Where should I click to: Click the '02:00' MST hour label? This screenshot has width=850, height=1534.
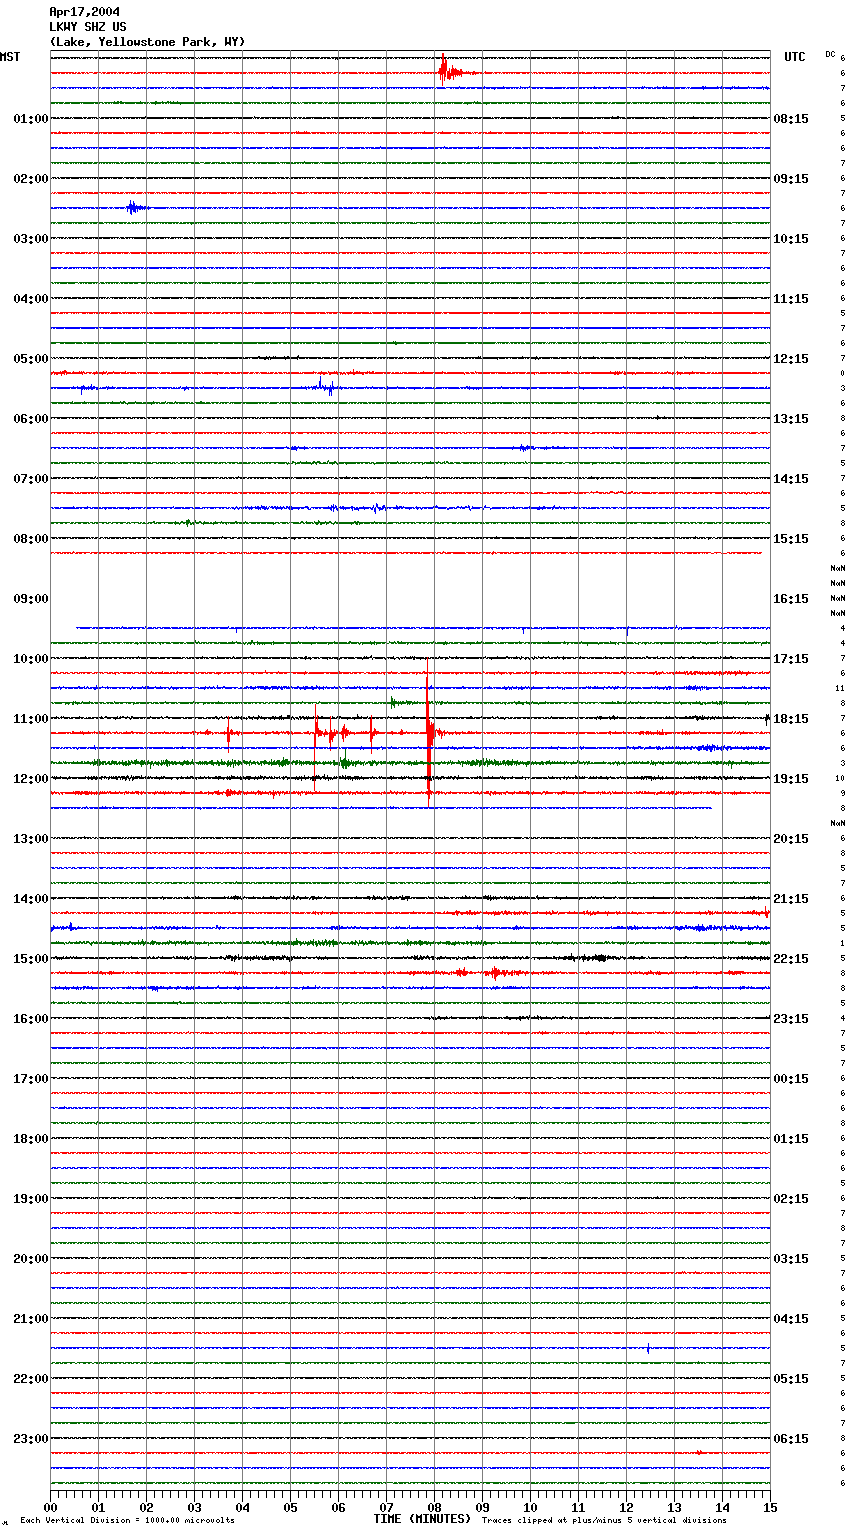[31, 179]
